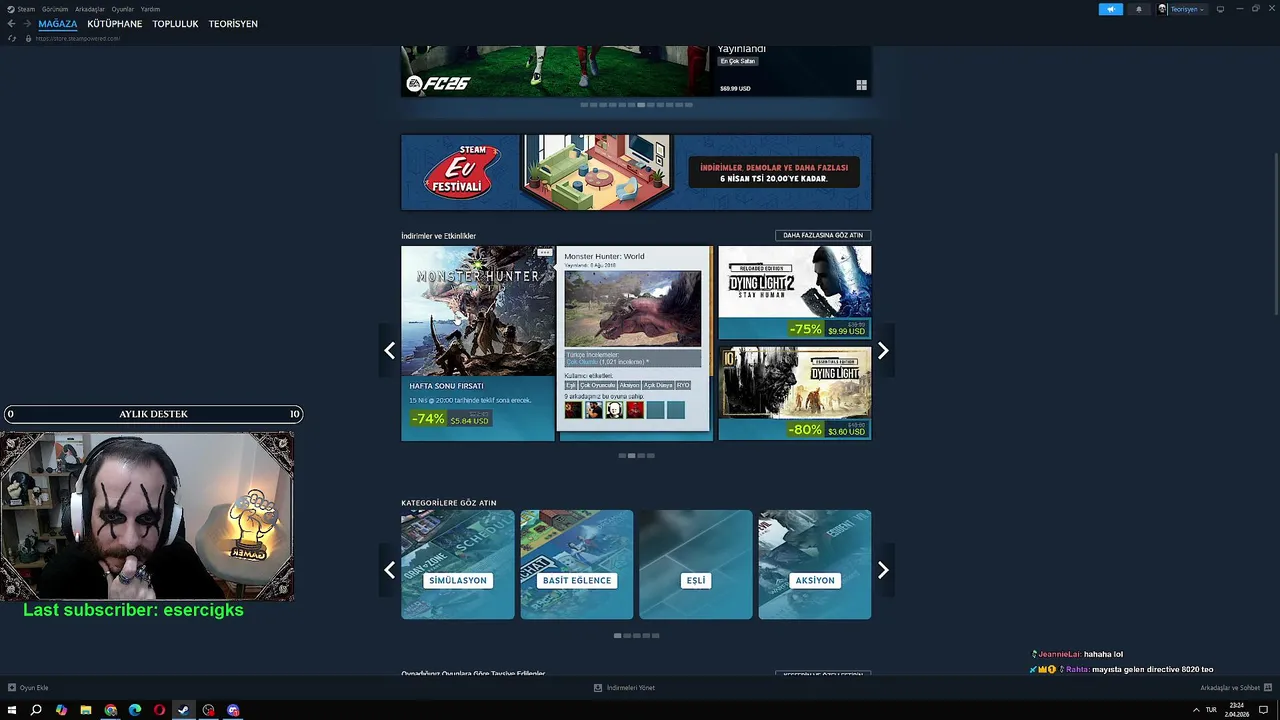This screenshot has height=720, width=1280.
Task: Open Google Chrome from the taskbar
Action: click(110, 710)
